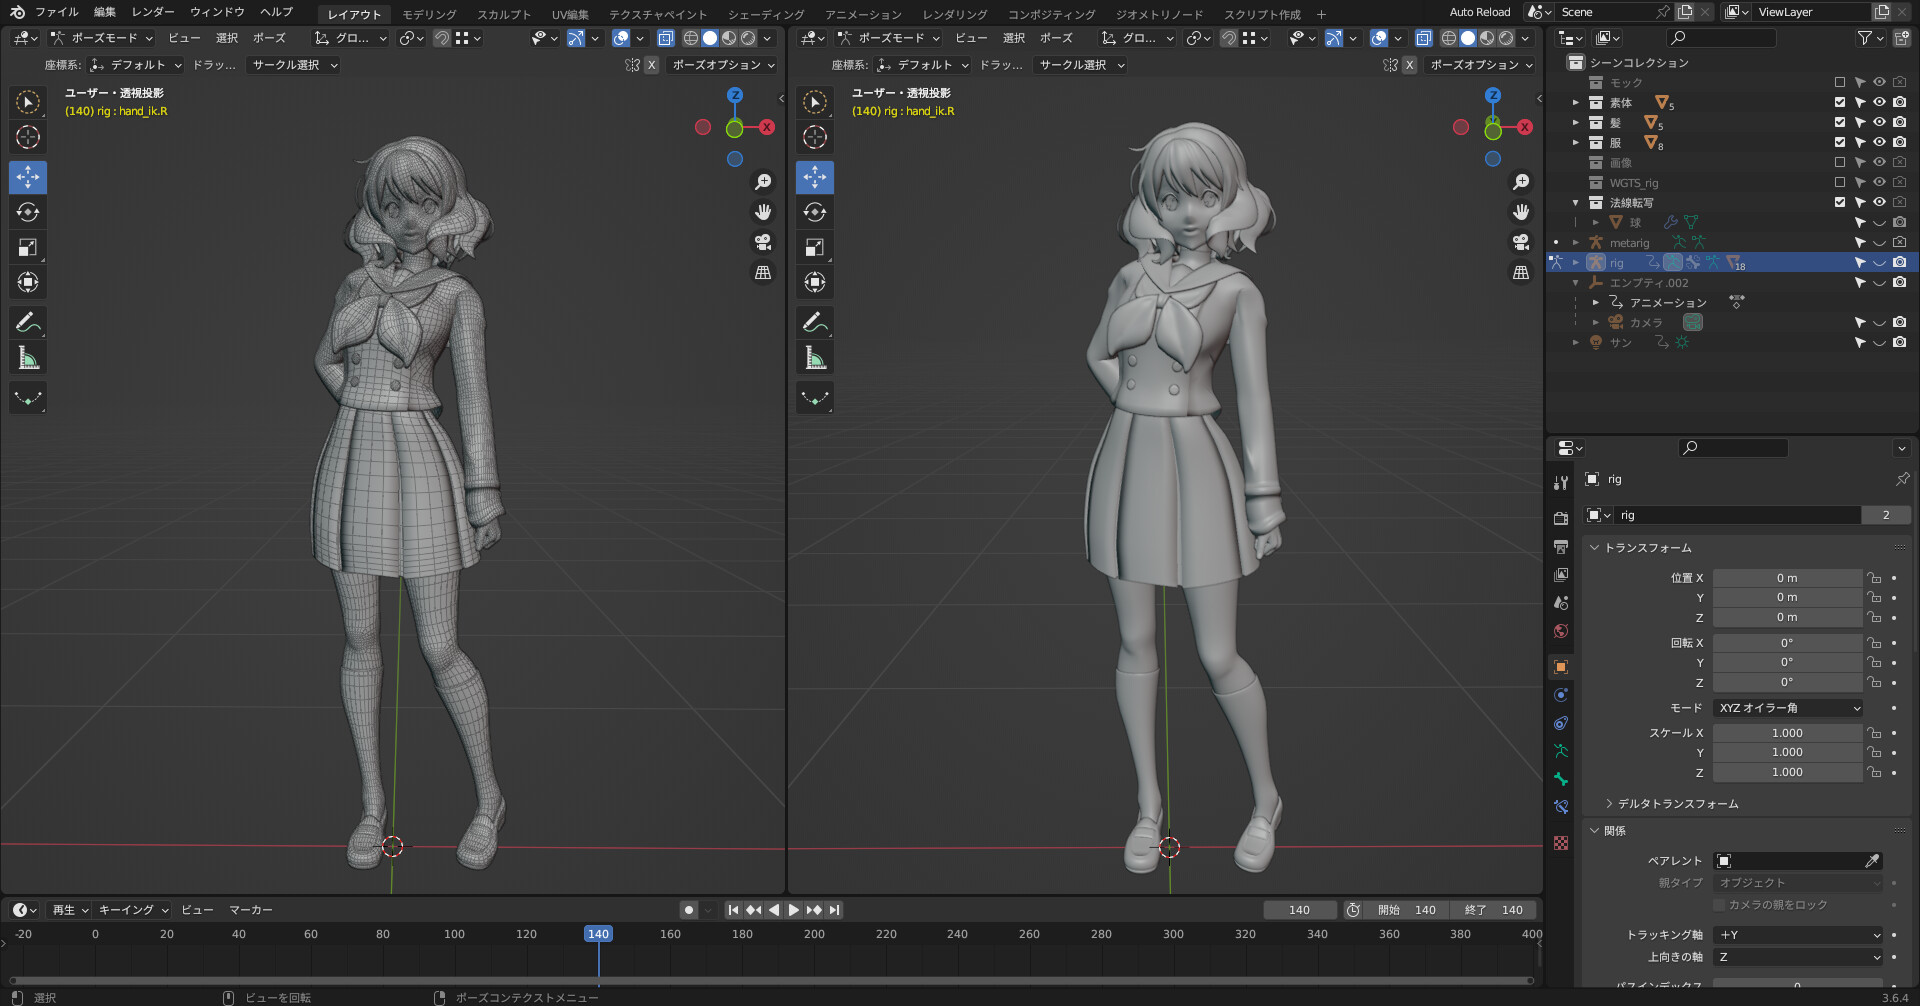Open the World properties tab
1920x1006 pixels.
tap(1561, 631)
